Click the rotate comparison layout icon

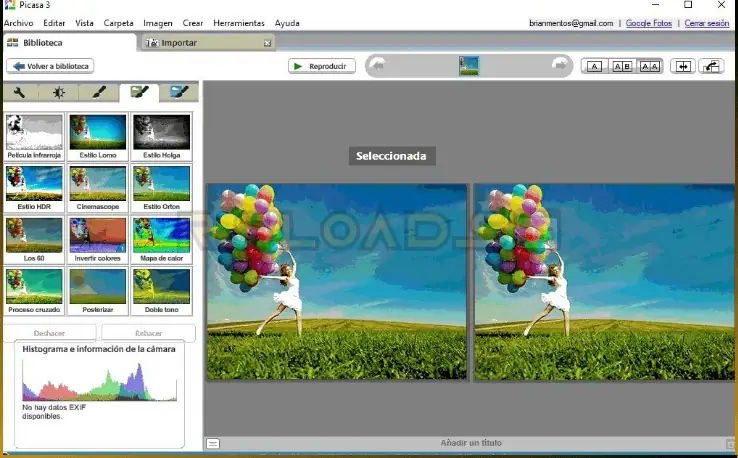pyautogui.click(x=712, y=66)
